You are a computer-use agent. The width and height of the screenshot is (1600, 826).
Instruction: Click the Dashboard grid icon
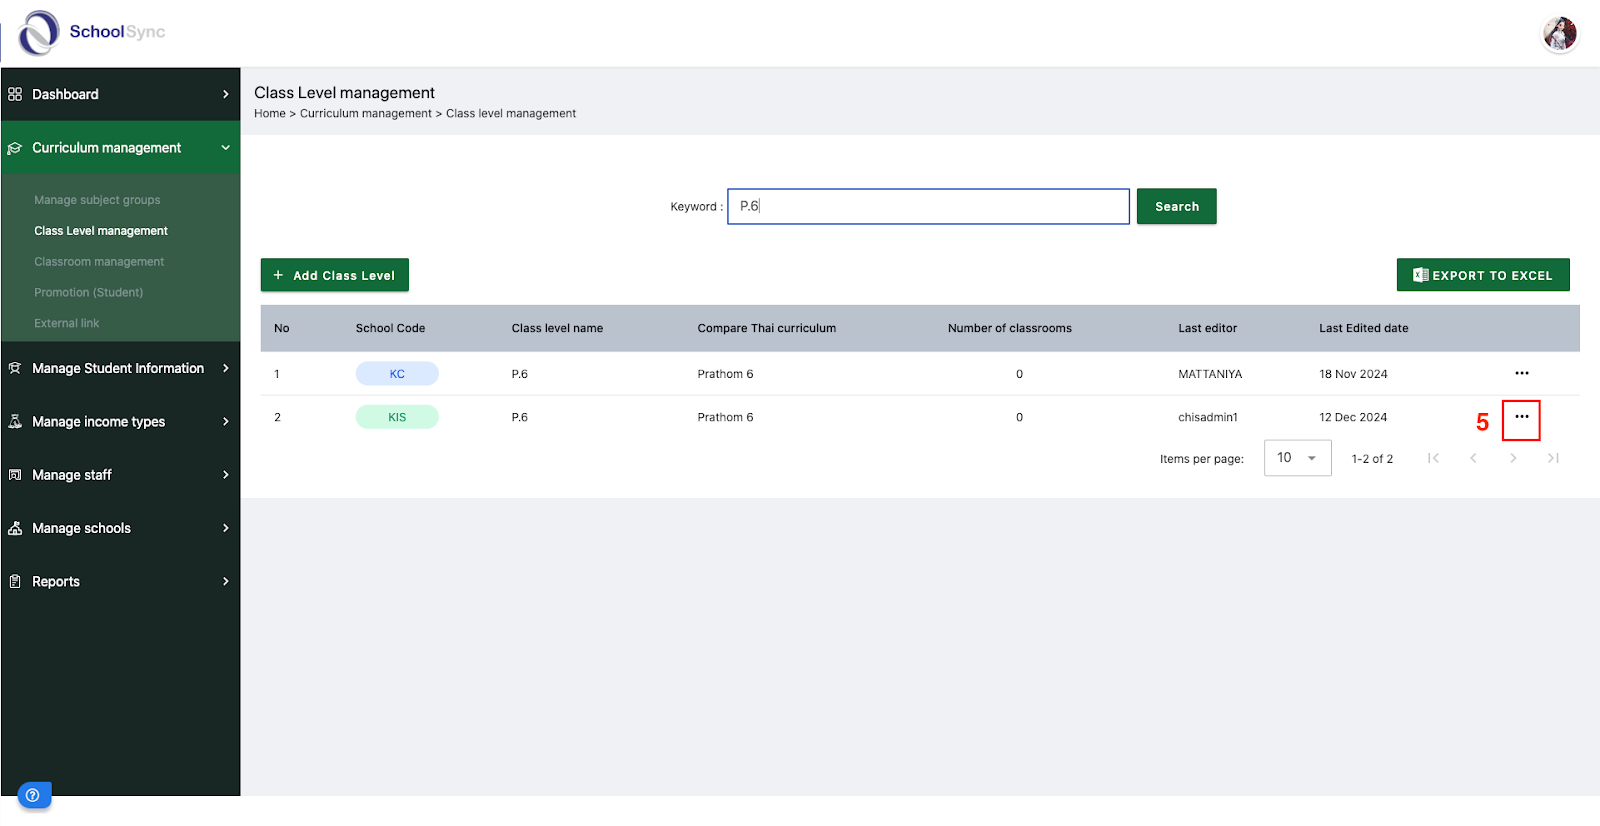[x=15, y=94]
